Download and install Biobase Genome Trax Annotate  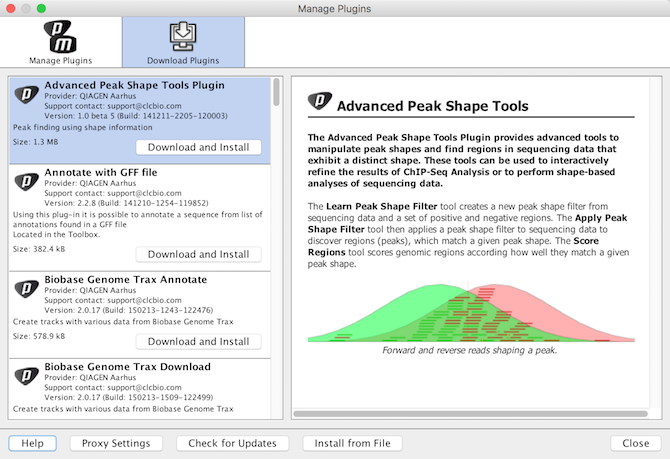pos(198,341)
